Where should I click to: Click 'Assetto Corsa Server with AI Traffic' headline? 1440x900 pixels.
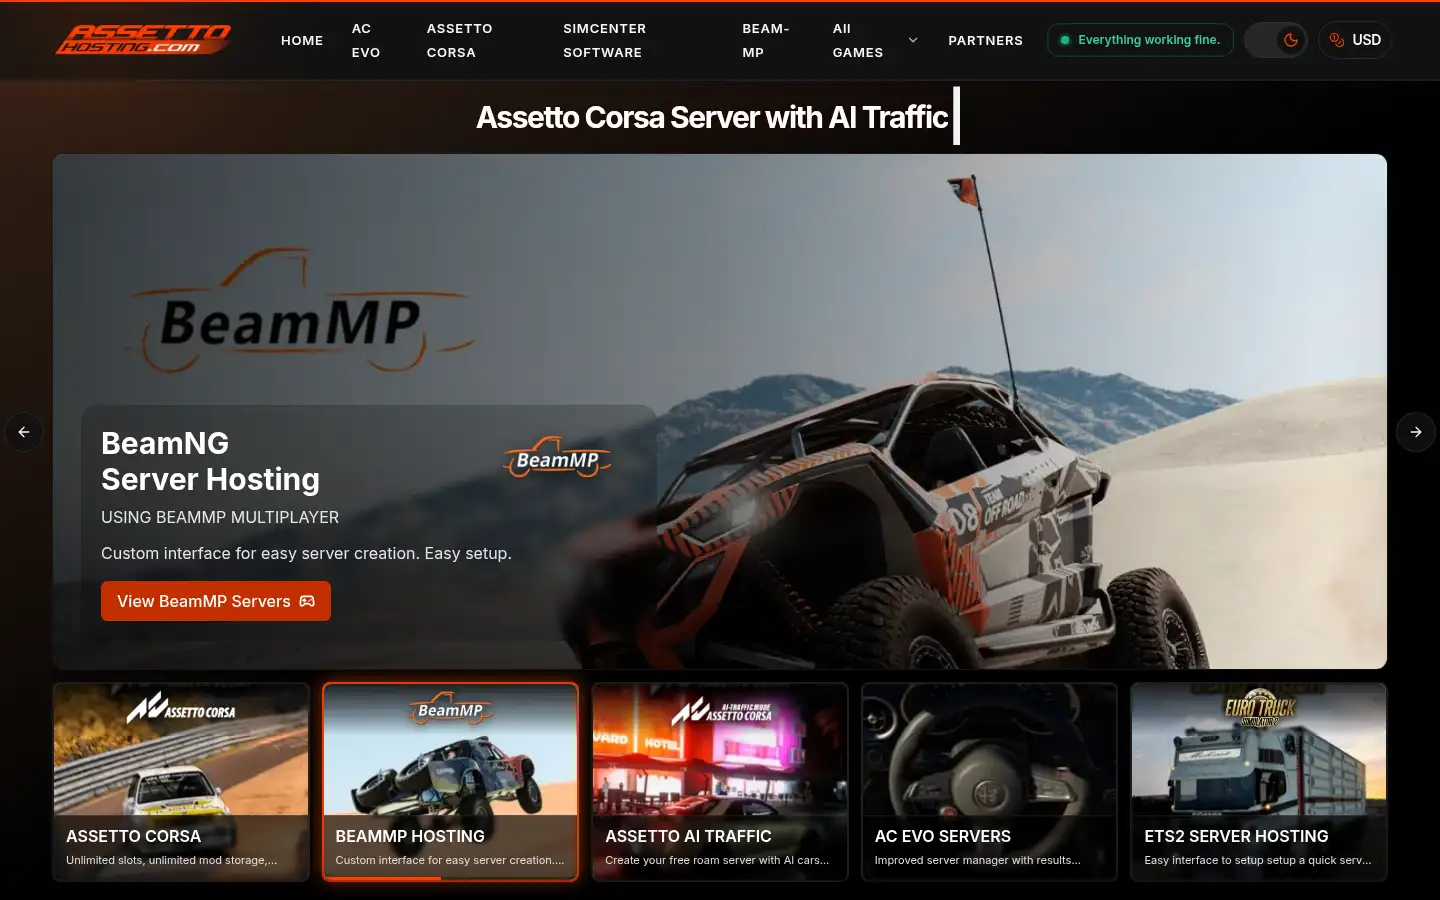(712, 117)
